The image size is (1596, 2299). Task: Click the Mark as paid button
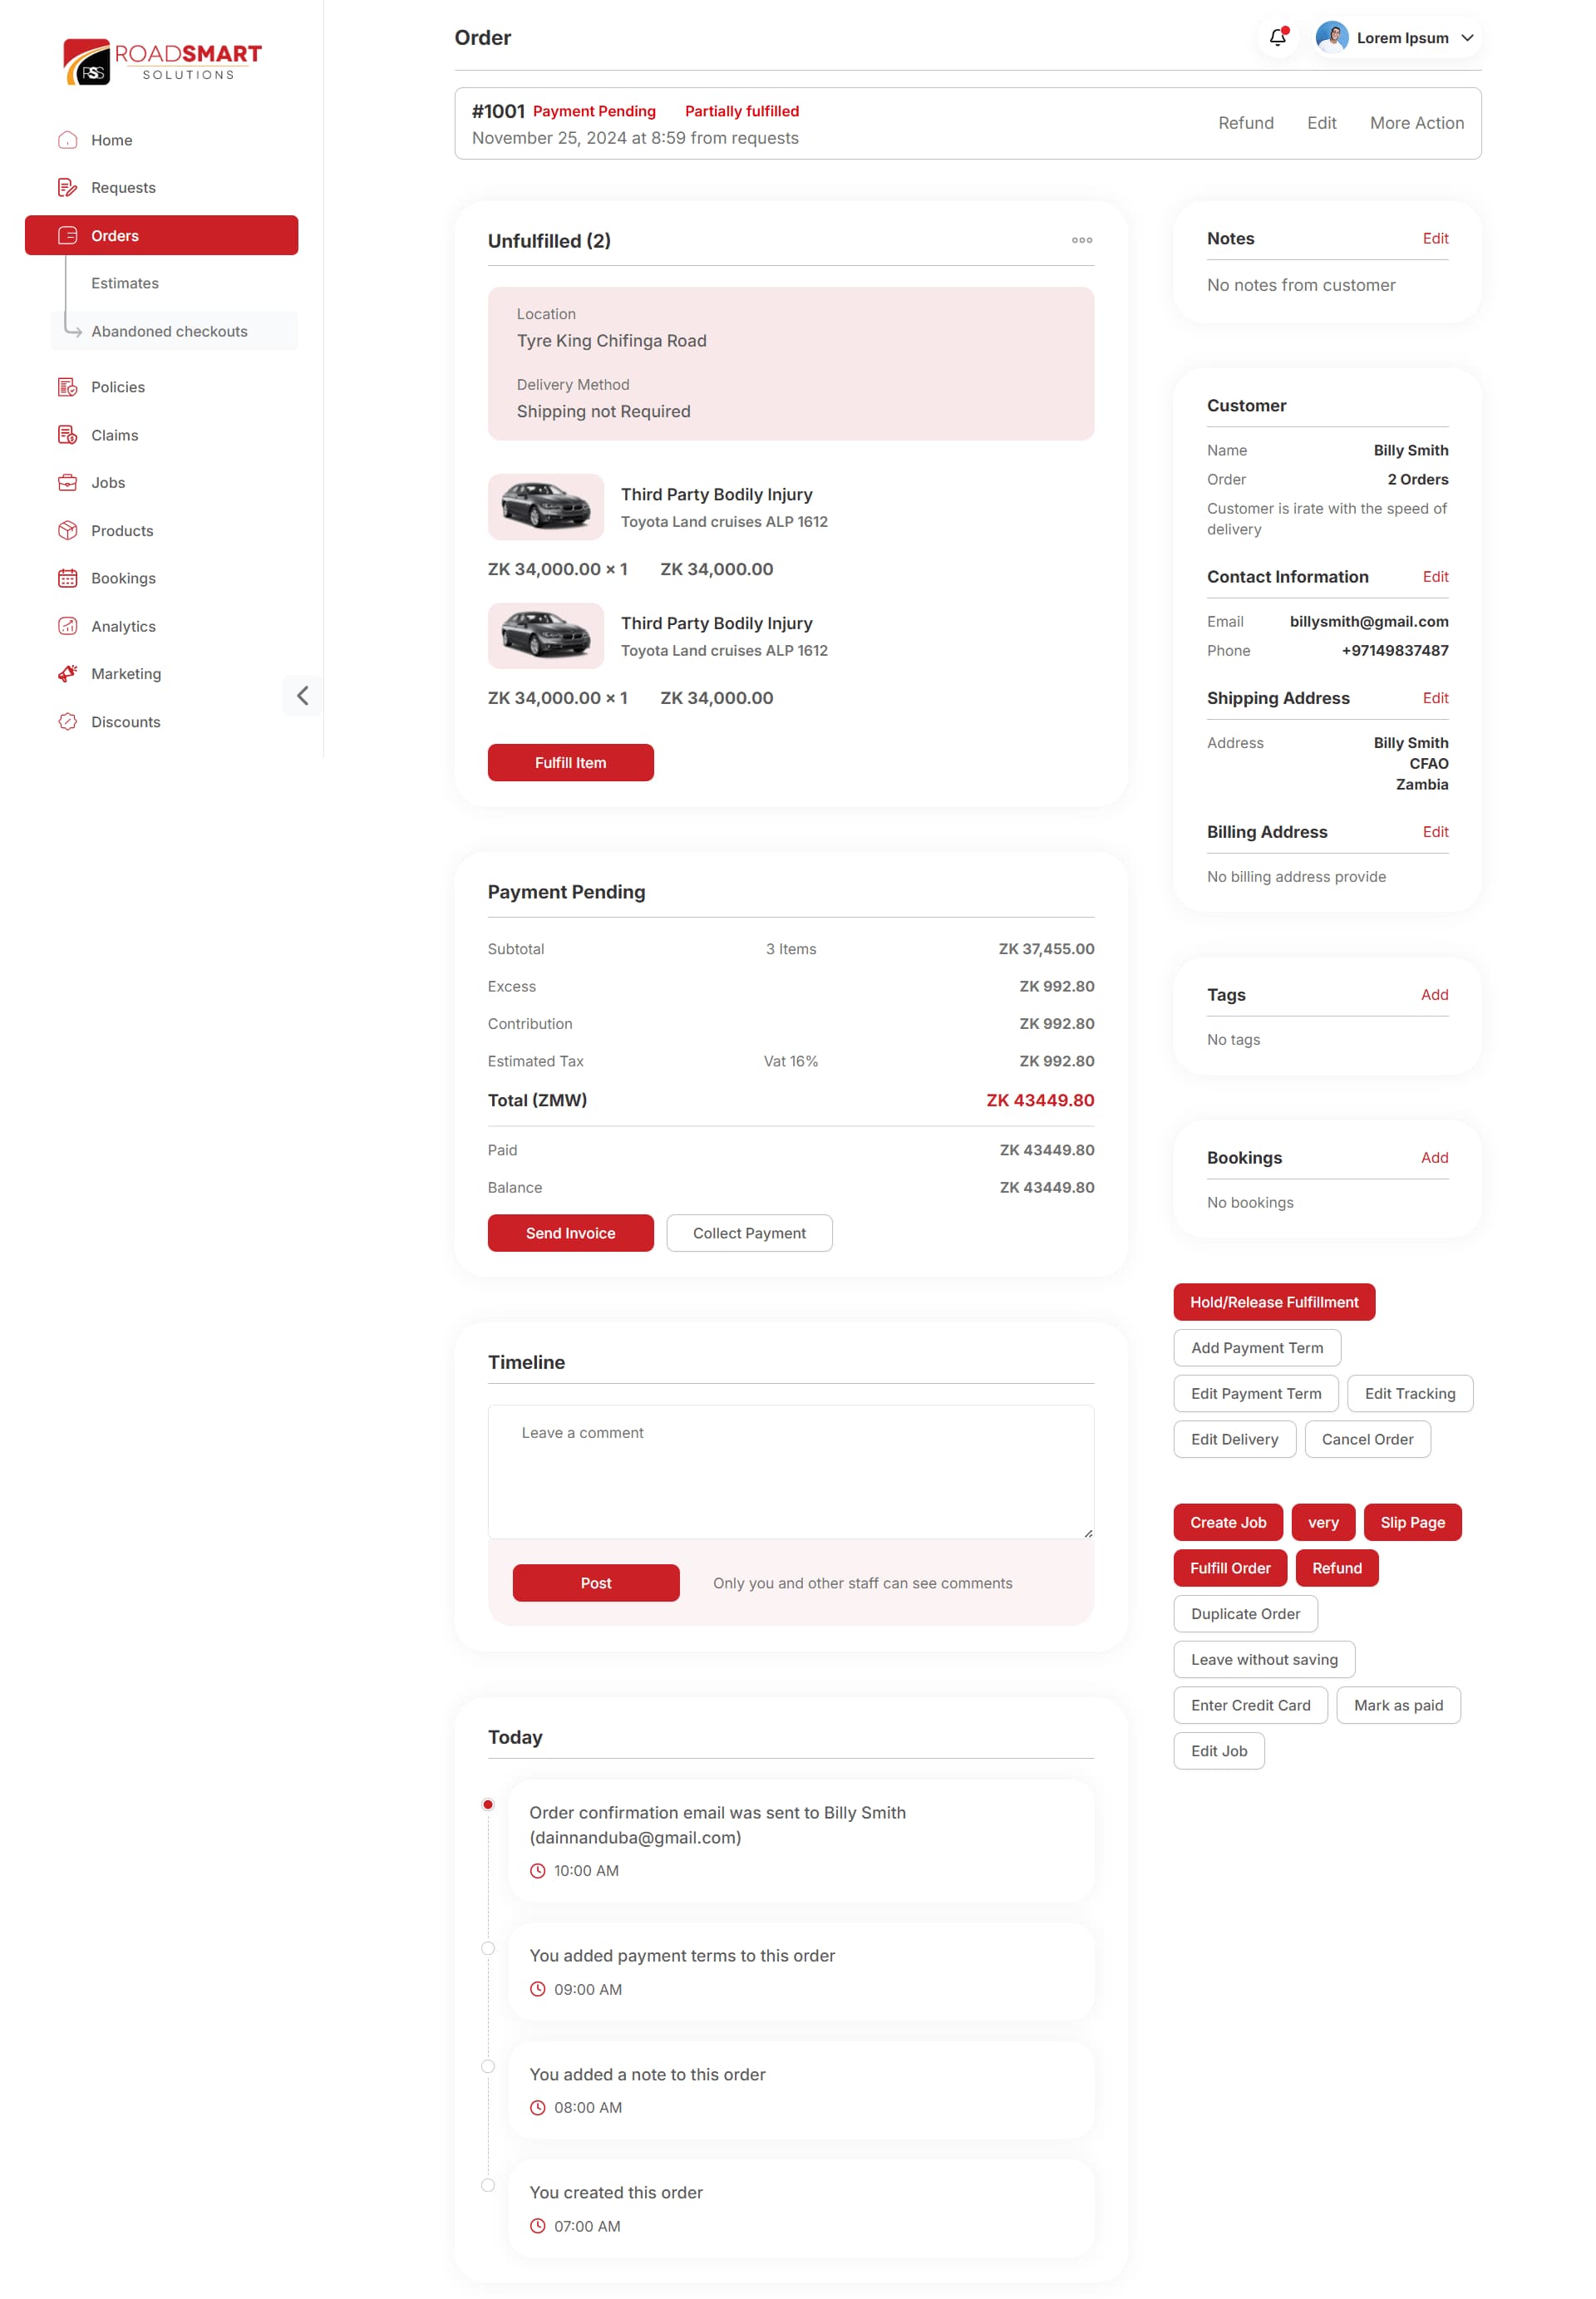[1399, 1706]
